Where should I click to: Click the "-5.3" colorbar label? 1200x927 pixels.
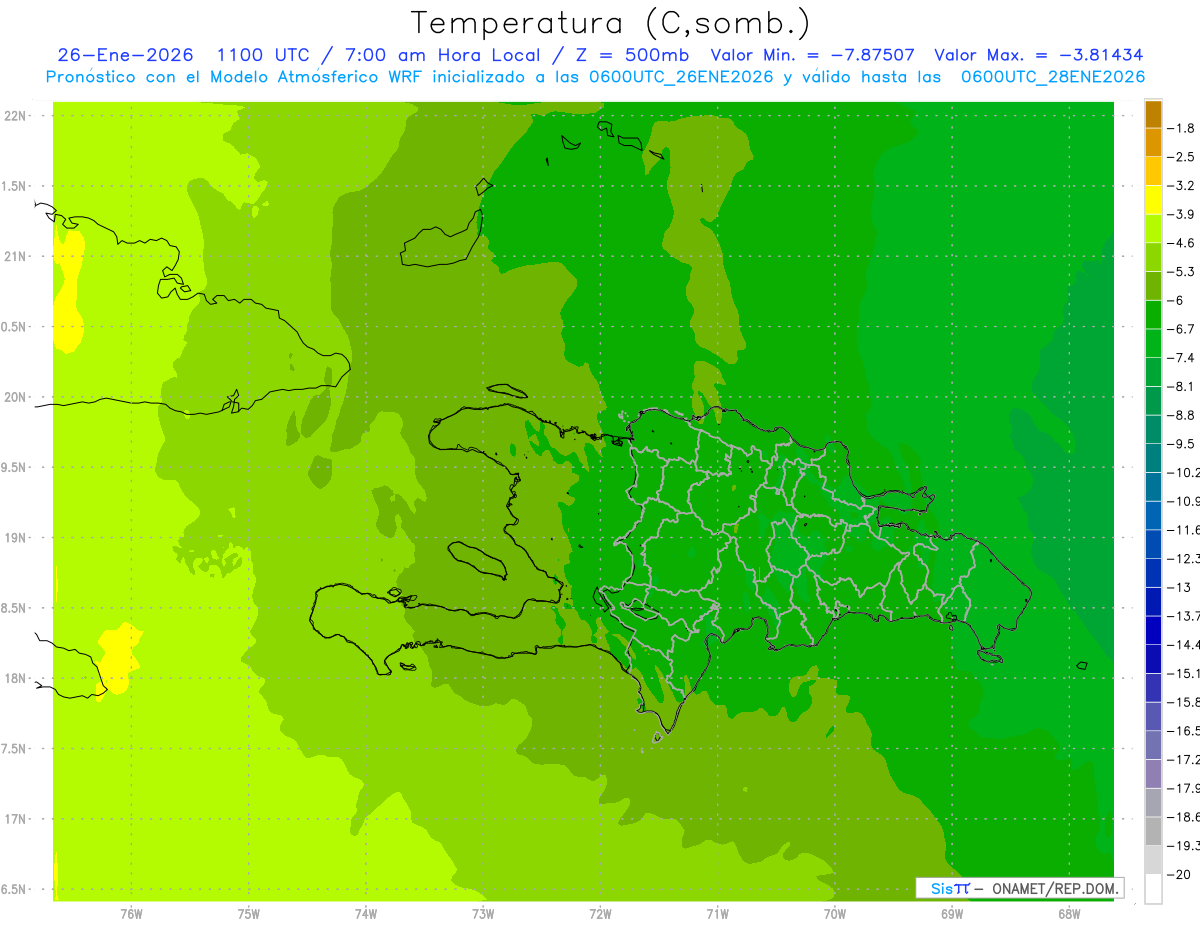click(1181, 271)
